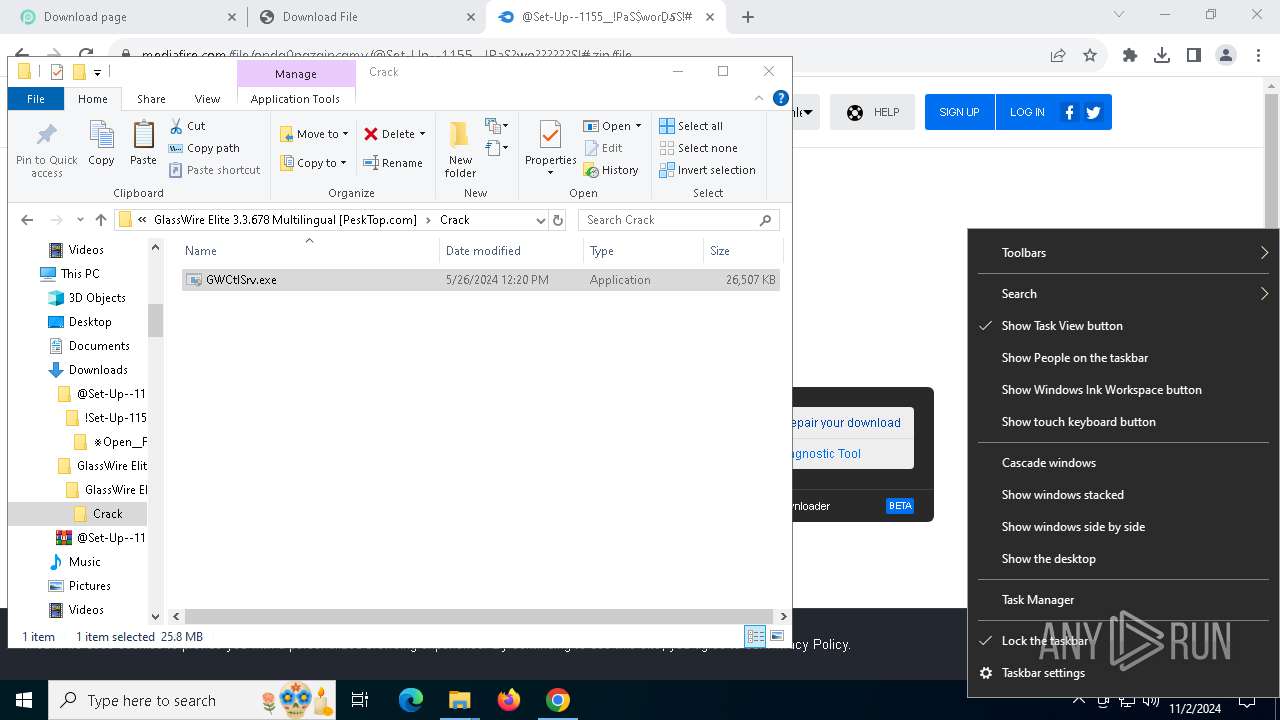Click Select none
The width and height of the screenshot is (1280, 720).
pos(698,148)
